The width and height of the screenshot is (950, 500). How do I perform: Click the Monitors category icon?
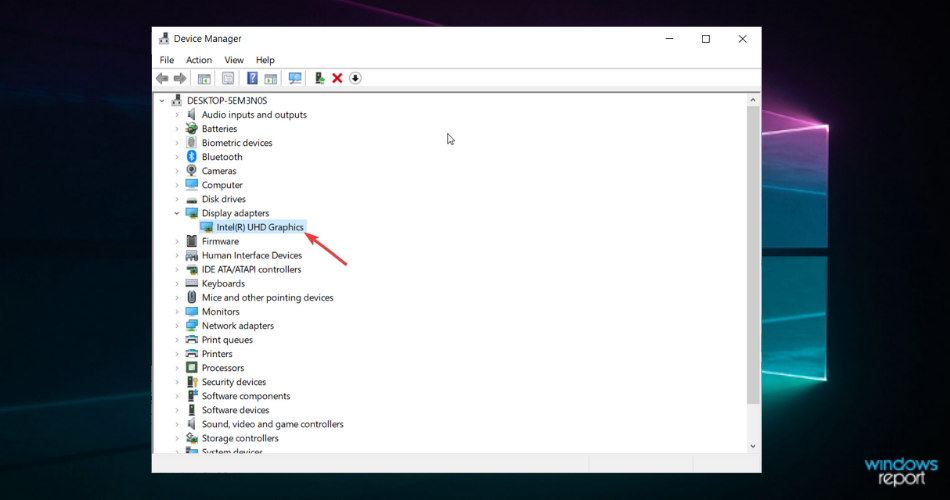click(x=191, y=312)
